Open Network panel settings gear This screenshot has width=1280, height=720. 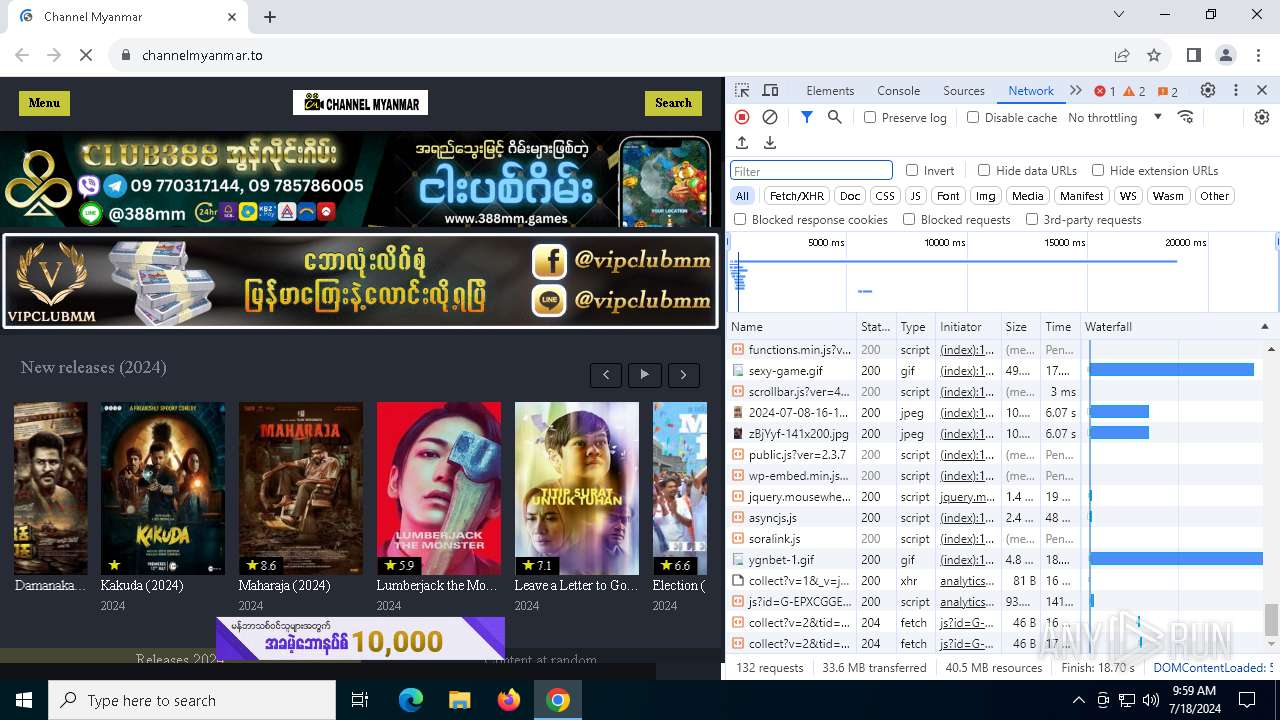click(1262, 117)
